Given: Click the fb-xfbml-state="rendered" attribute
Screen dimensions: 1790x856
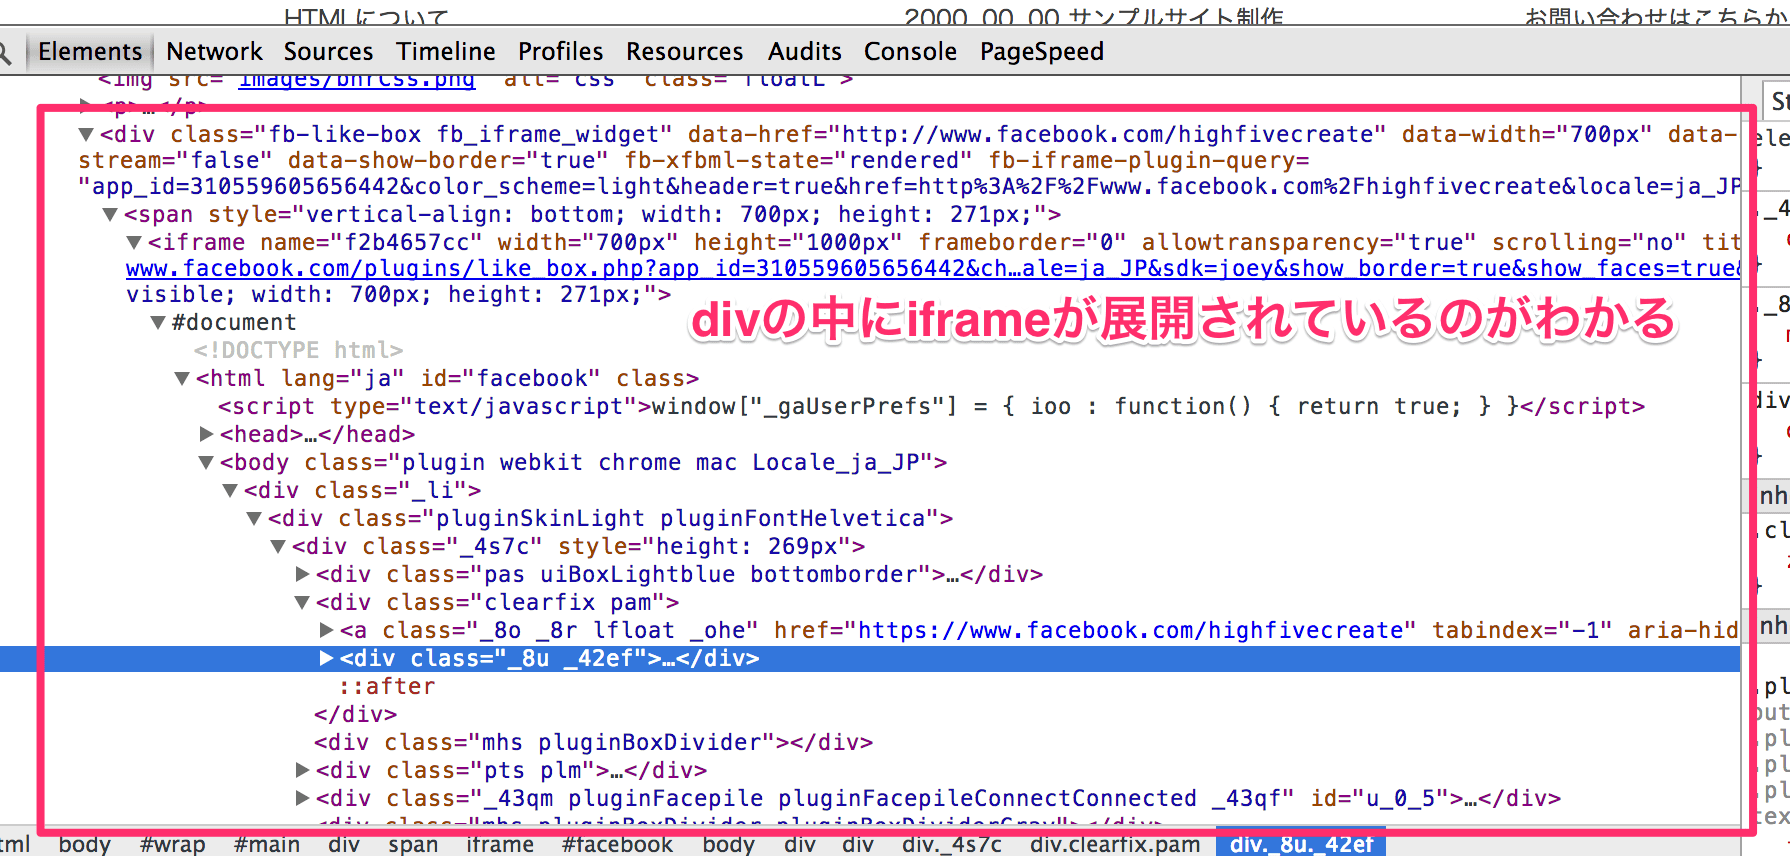Looking at the screenshot, I should point(798,160).
